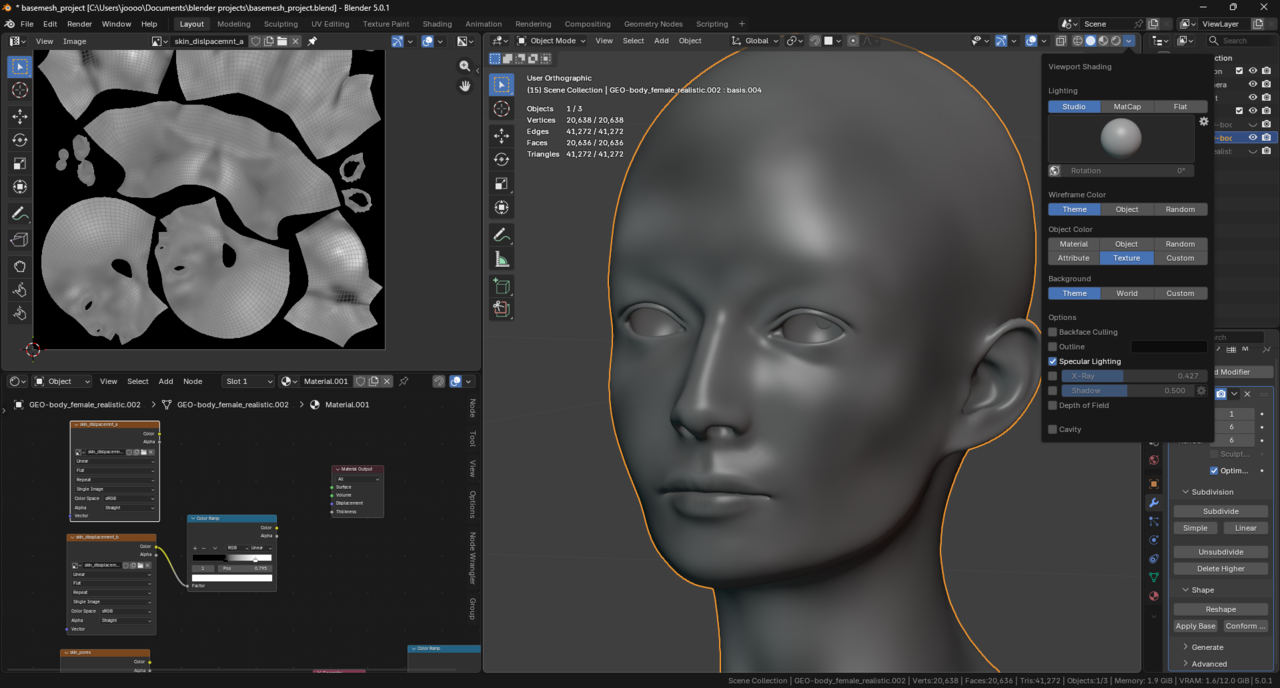Screen dimensions: 1280x688
Task: Select the Move tool in 3D viewport toolbar
Action: (502, 135)
